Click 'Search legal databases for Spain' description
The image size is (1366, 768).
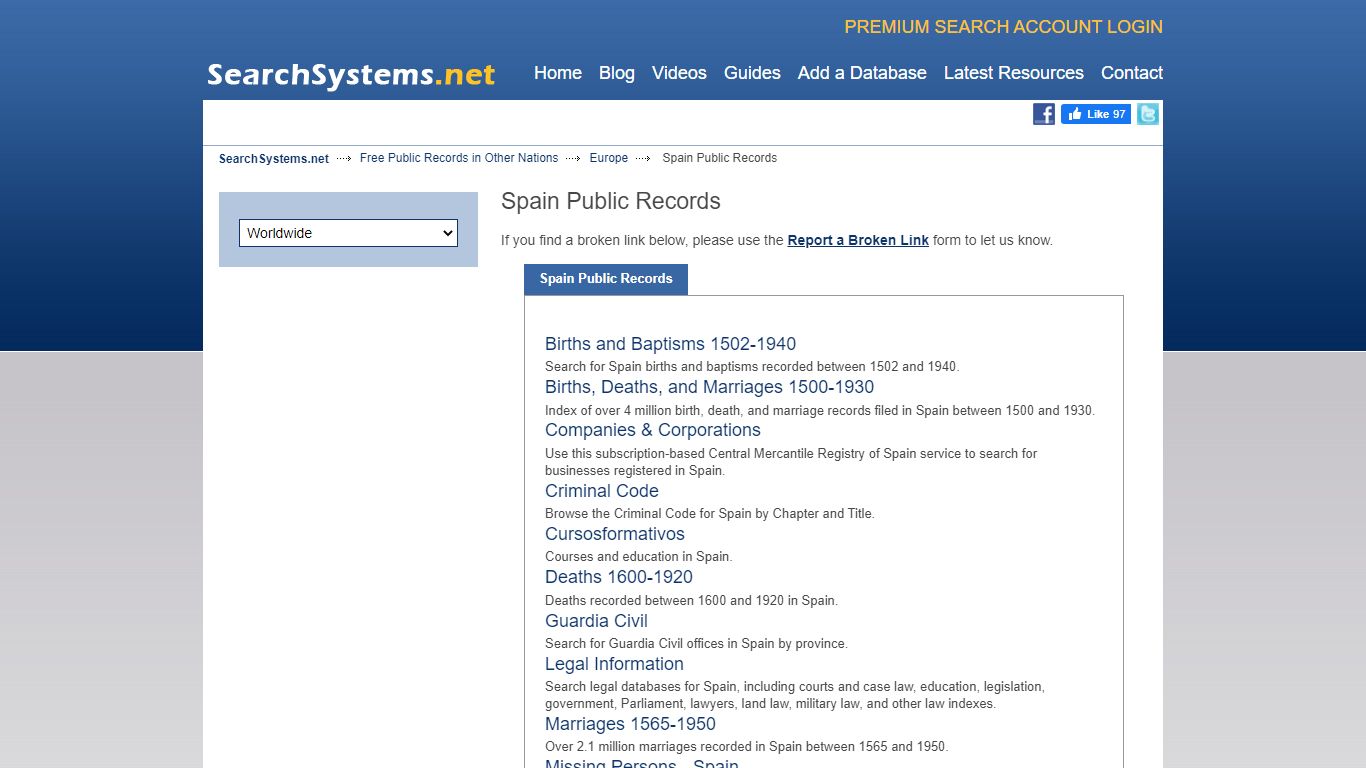[x=795, y=695]
